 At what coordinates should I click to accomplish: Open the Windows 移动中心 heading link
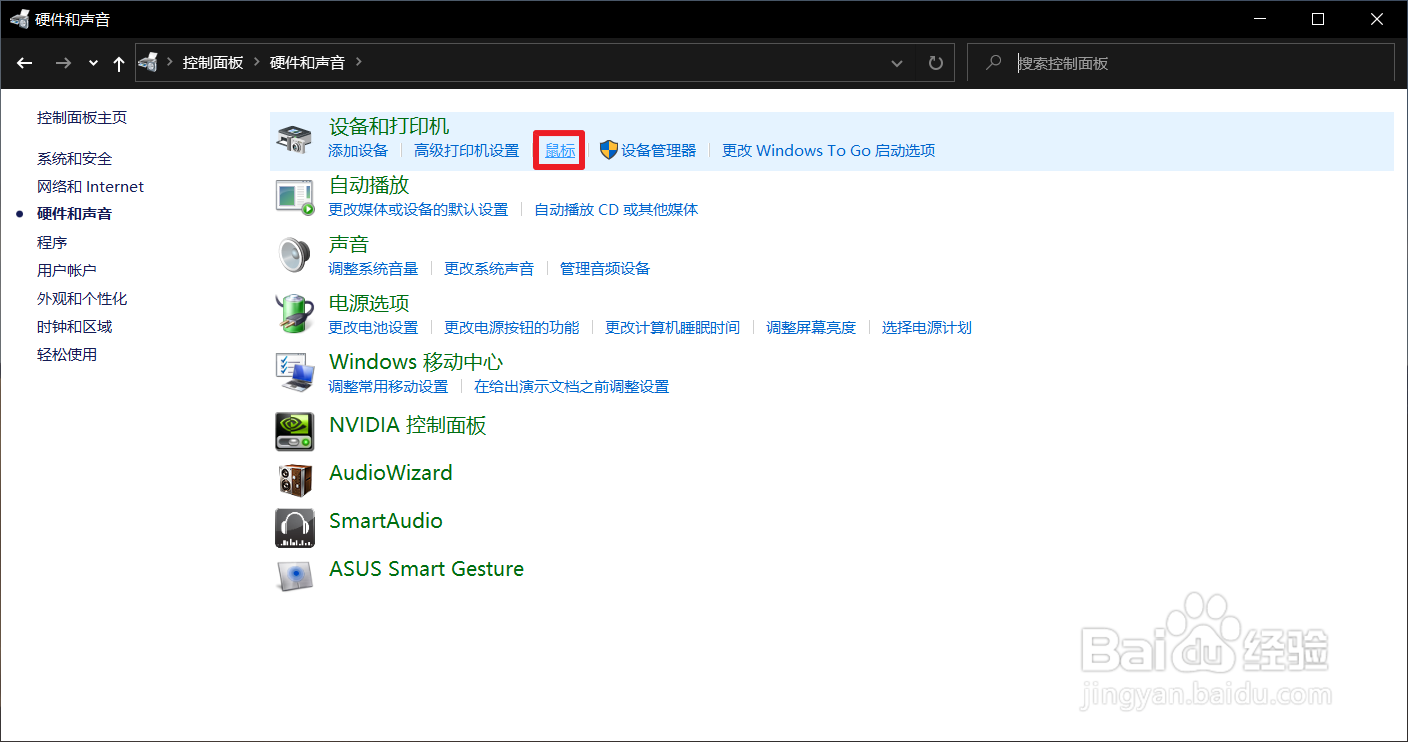(416, 362)
